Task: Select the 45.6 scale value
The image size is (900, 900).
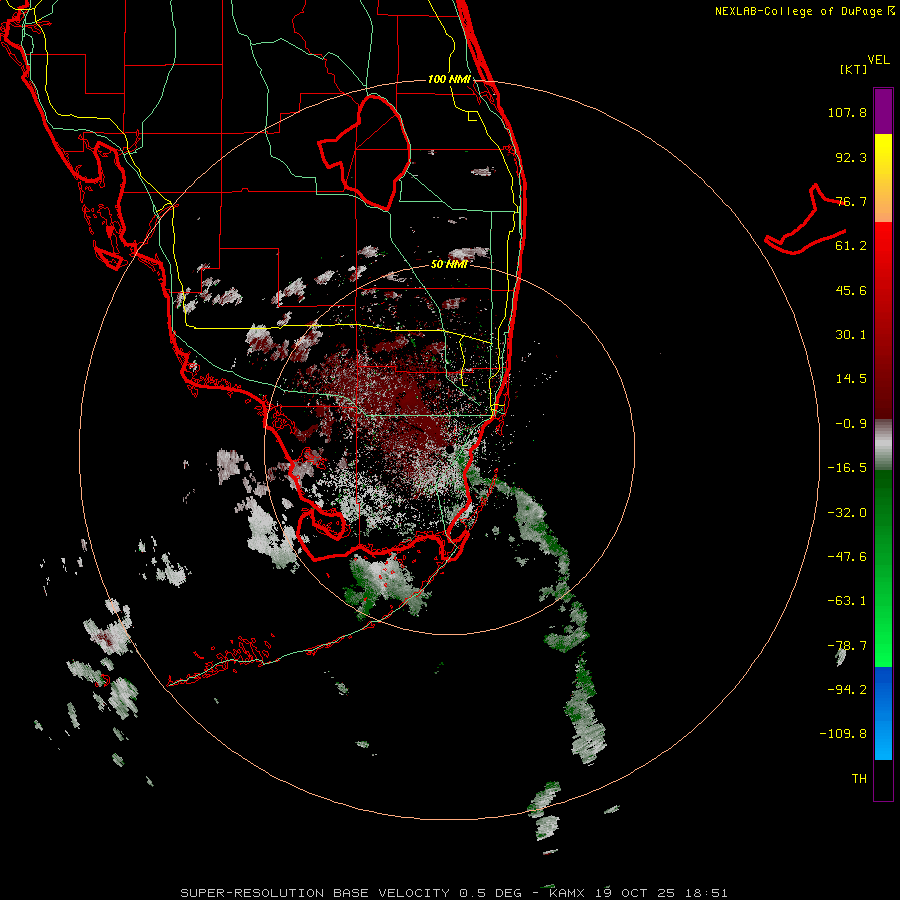Action: pyautogui.click(x=851, y=290)
